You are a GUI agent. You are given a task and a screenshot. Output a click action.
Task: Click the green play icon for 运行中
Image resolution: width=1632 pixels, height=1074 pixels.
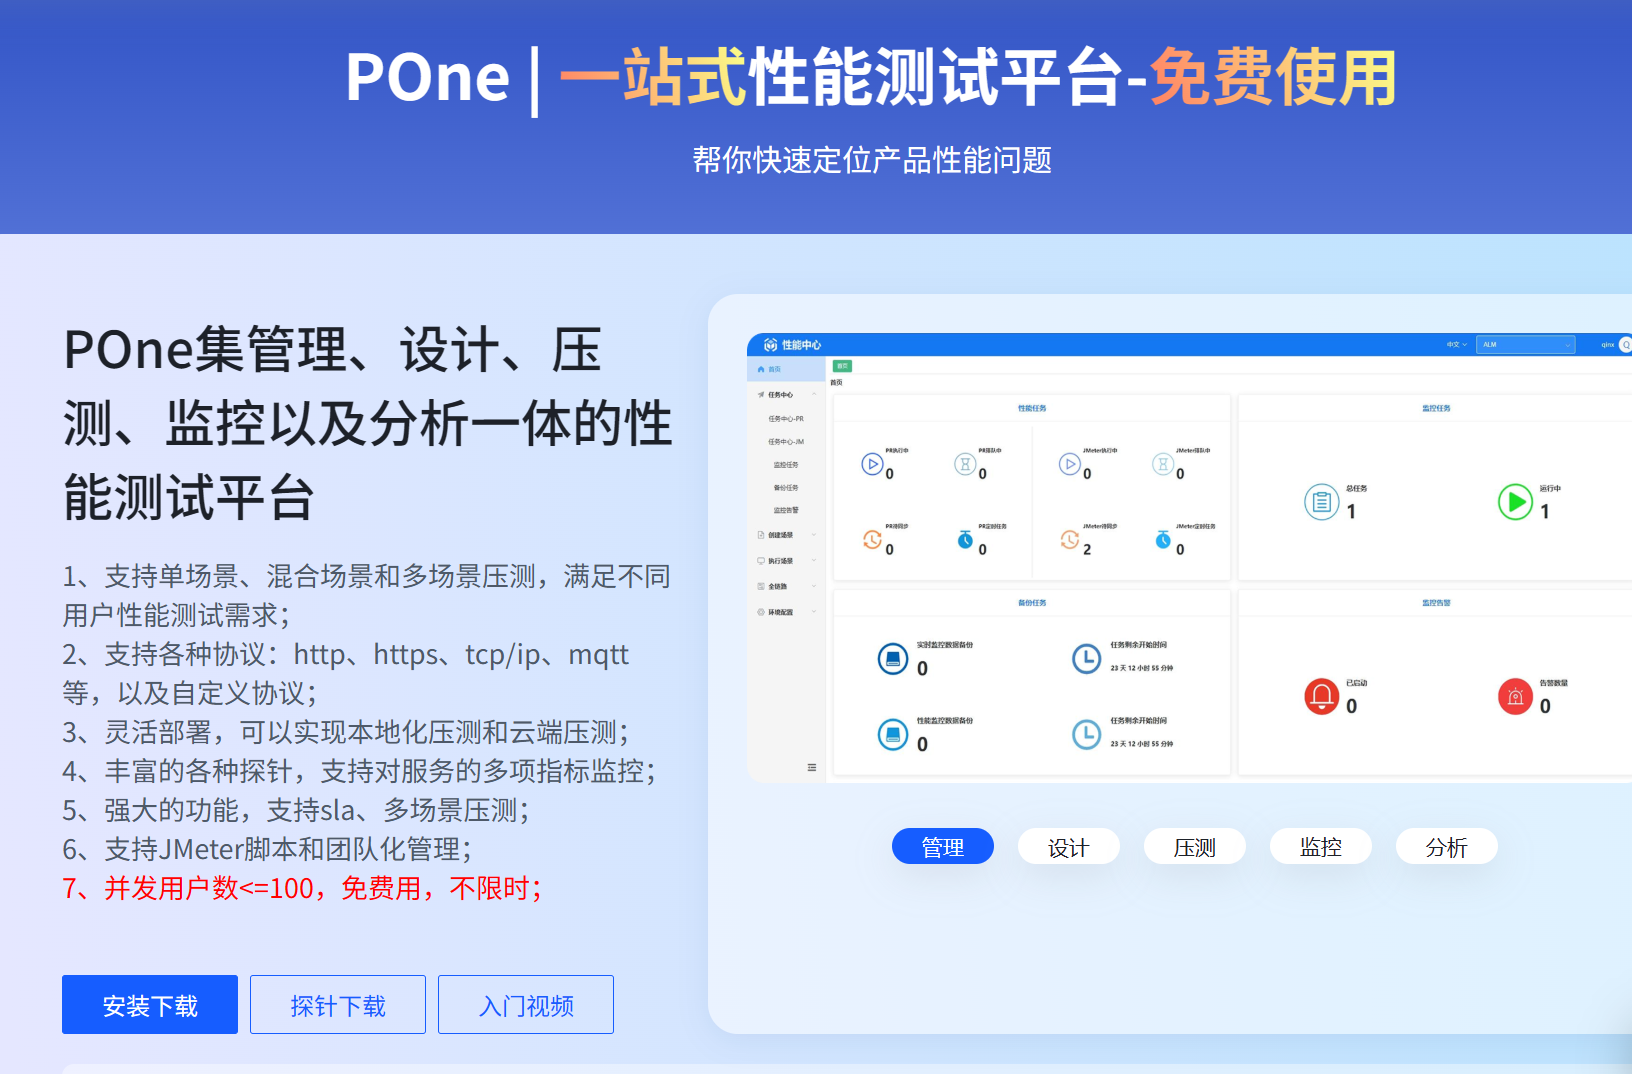[1515, 502]
